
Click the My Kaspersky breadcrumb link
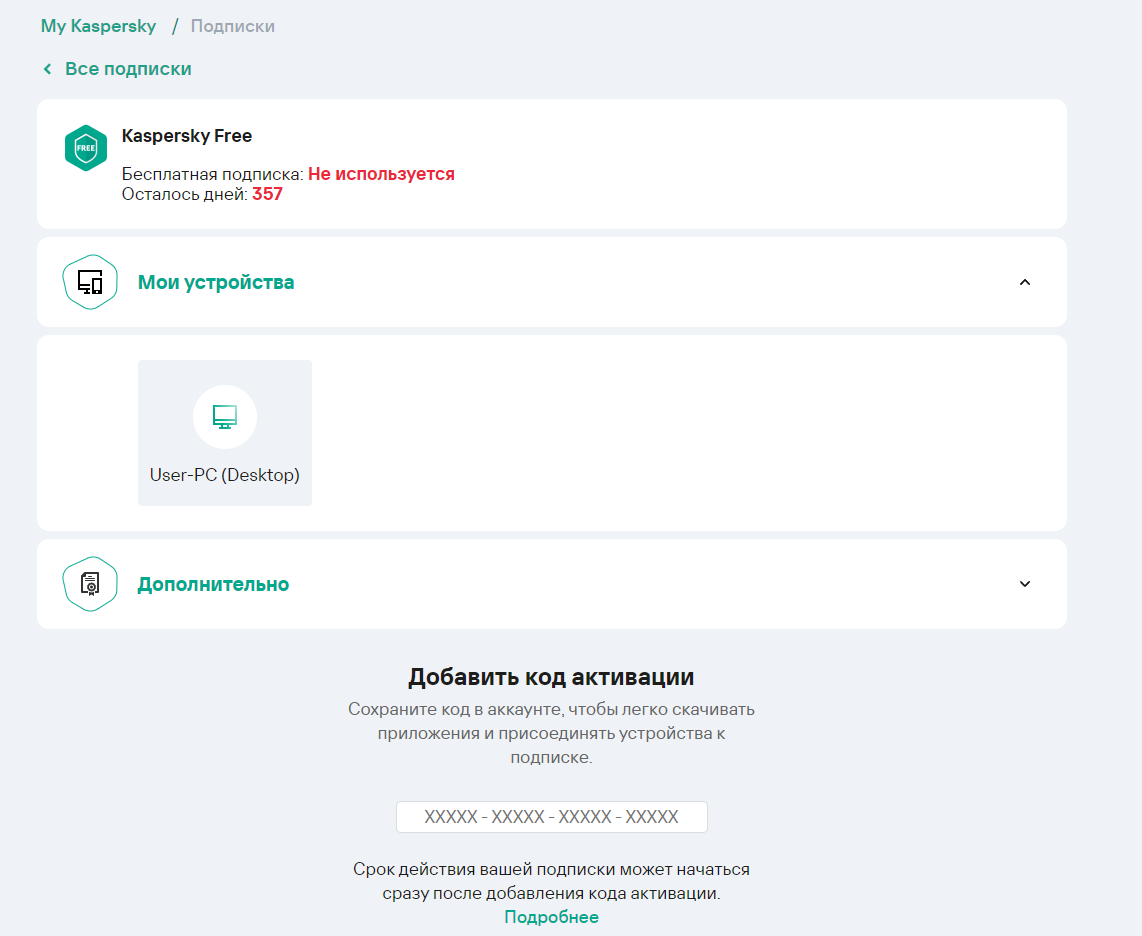pos(98,26)
